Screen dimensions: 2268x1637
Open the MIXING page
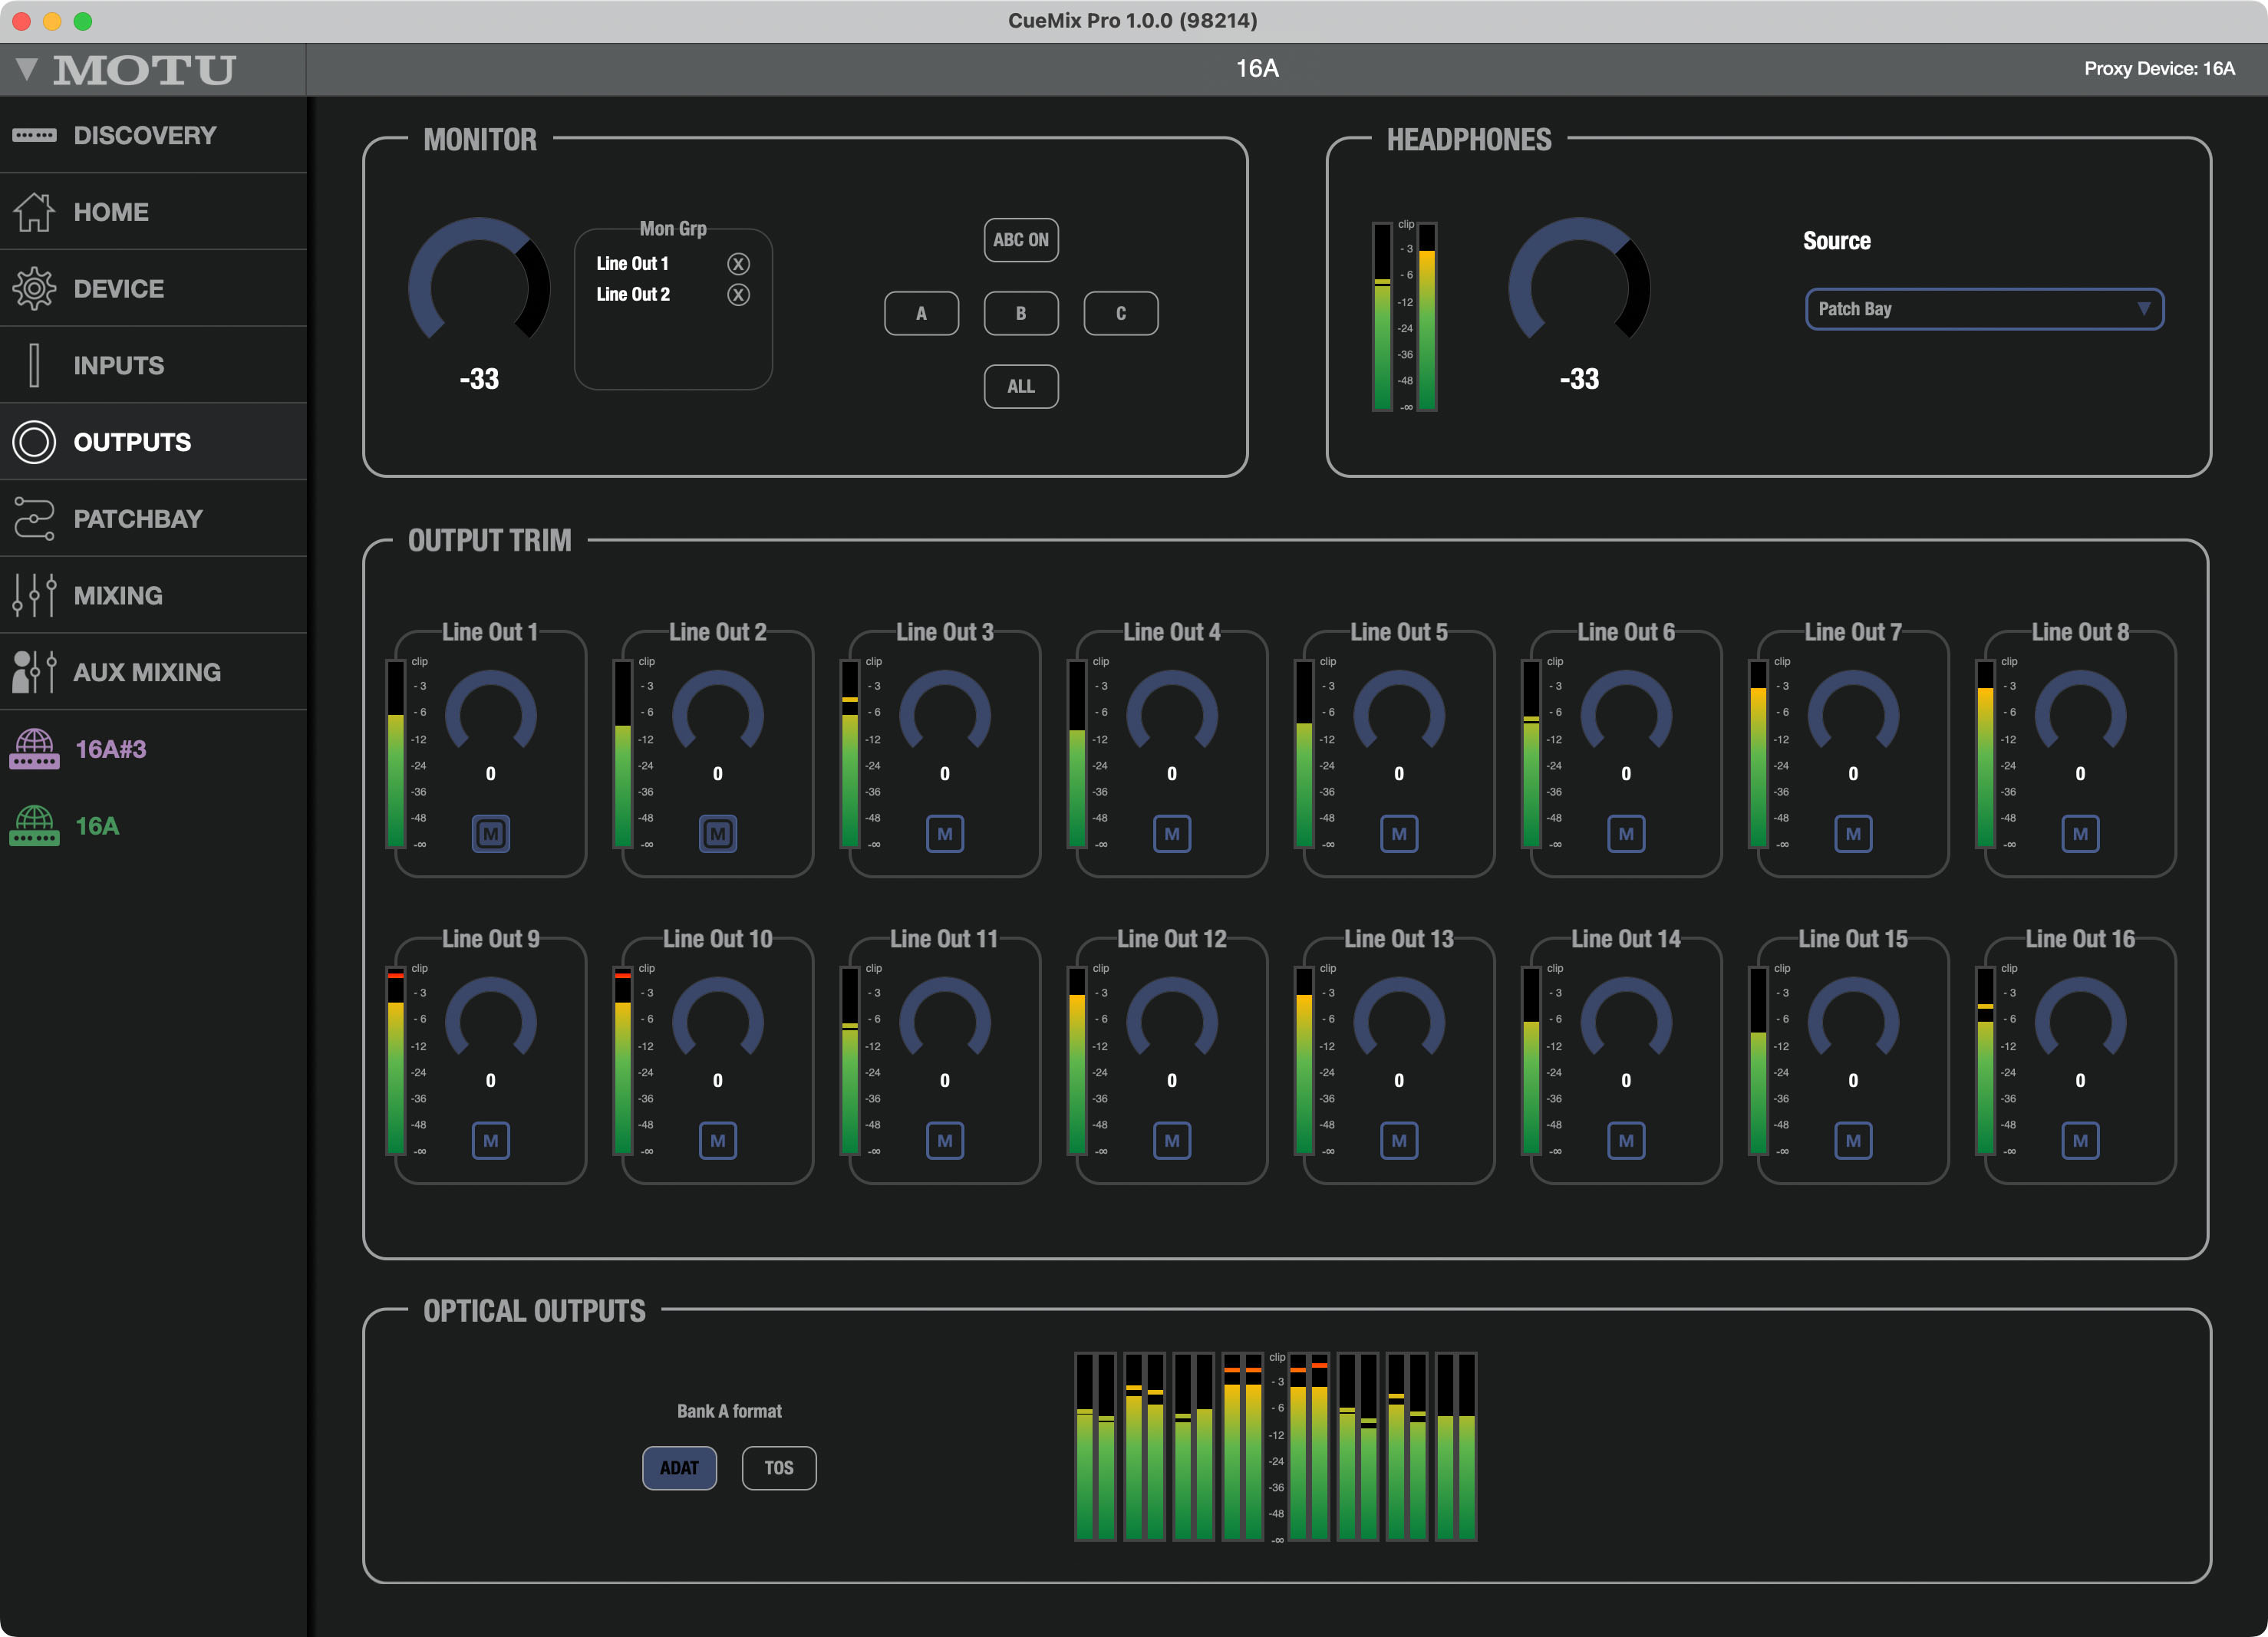click(x=153, y=595)
